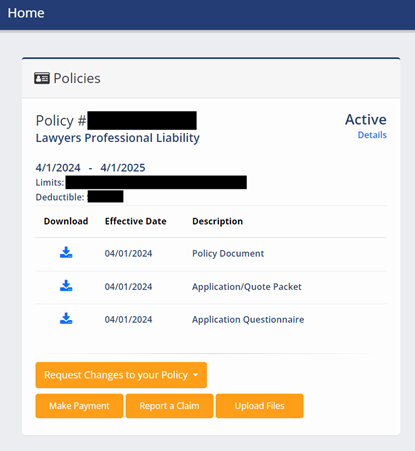Open the policy Details link
The image size is (415, 451).
[x=372, y=135]
